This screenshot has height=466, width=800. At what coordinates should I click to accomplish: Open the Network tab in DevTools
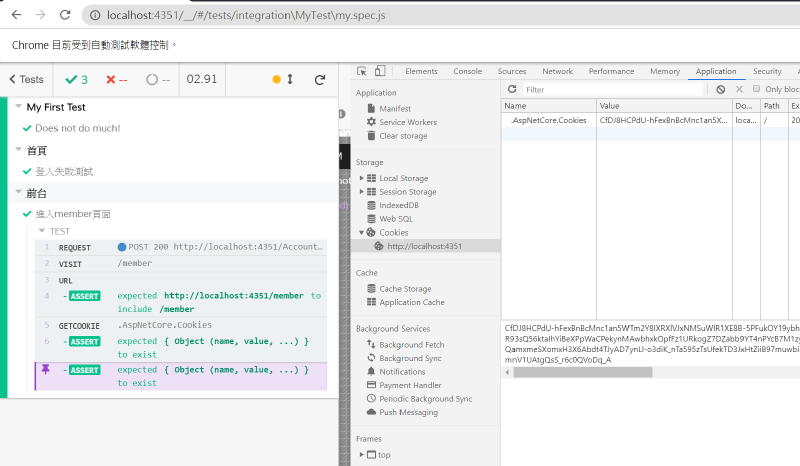[x=557, y=71]
